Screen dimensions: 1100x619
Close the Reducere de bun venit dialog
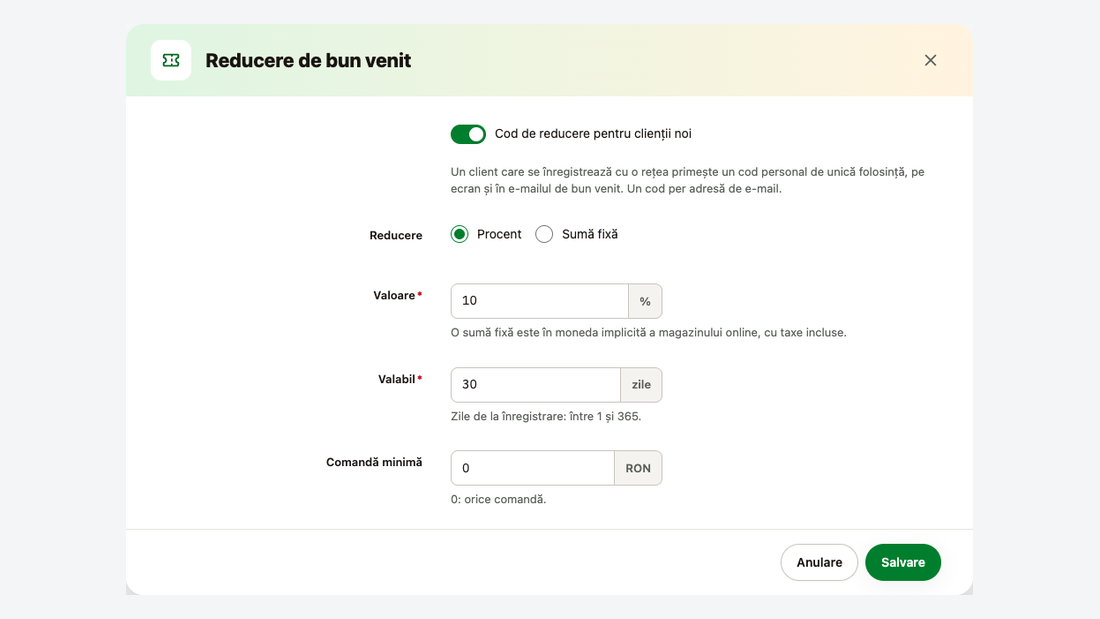click(x=930, y=60)
